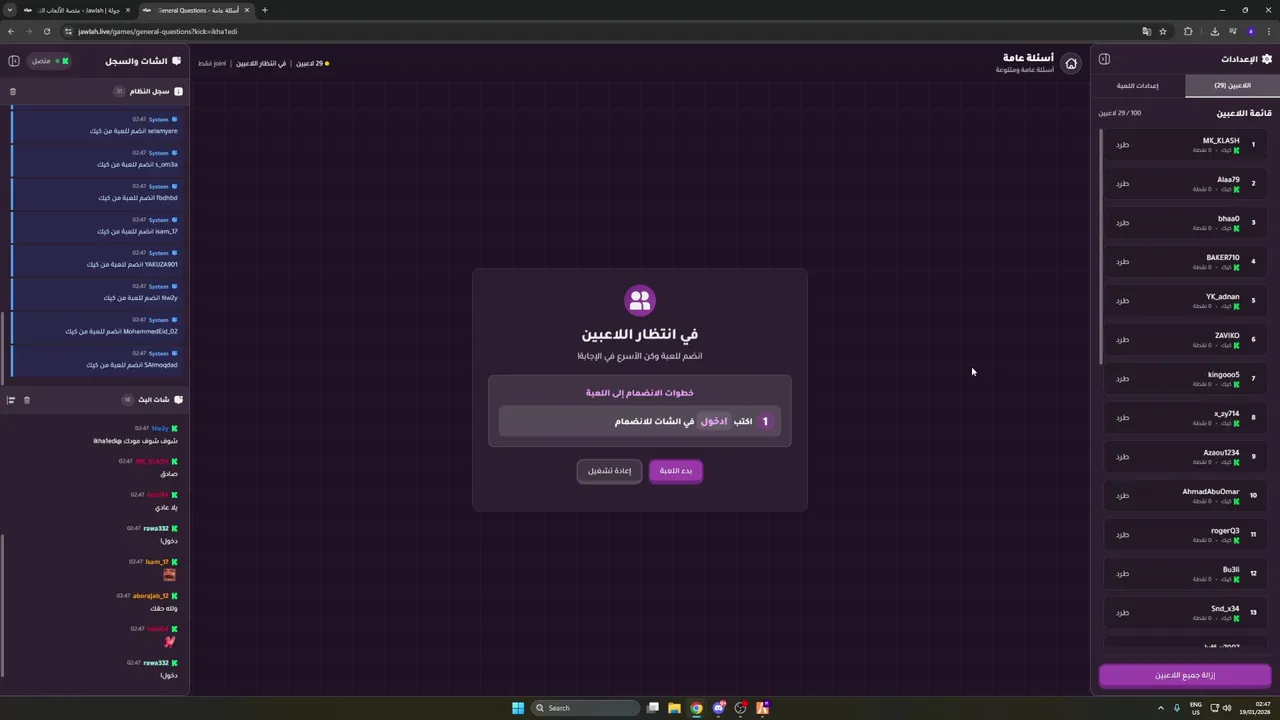
Task: Click the Kick connected status badge متصل
Action: coord(47,61)
